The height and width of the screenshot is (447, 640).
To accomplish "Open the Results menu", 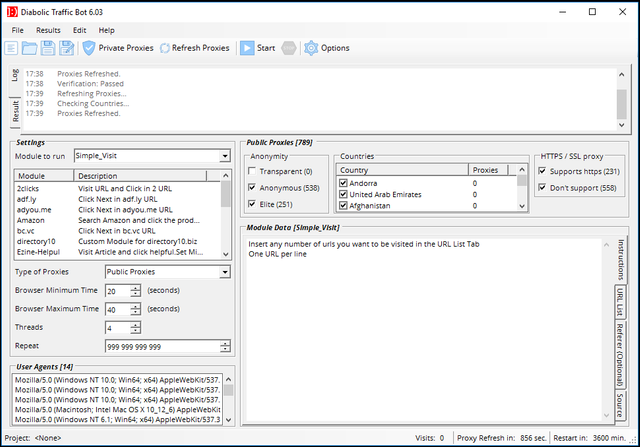I will pyautogui.click(x=48, y=30).
